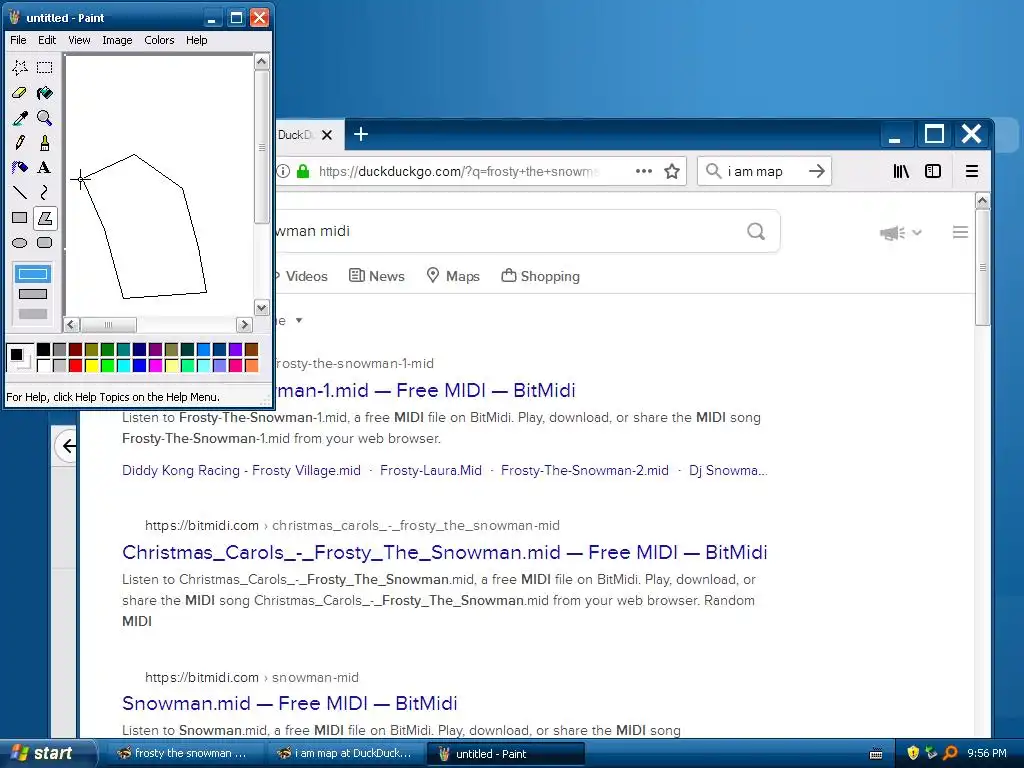Select the Rectangle shape tool
1024x768 pixels.
pos(20,218)
